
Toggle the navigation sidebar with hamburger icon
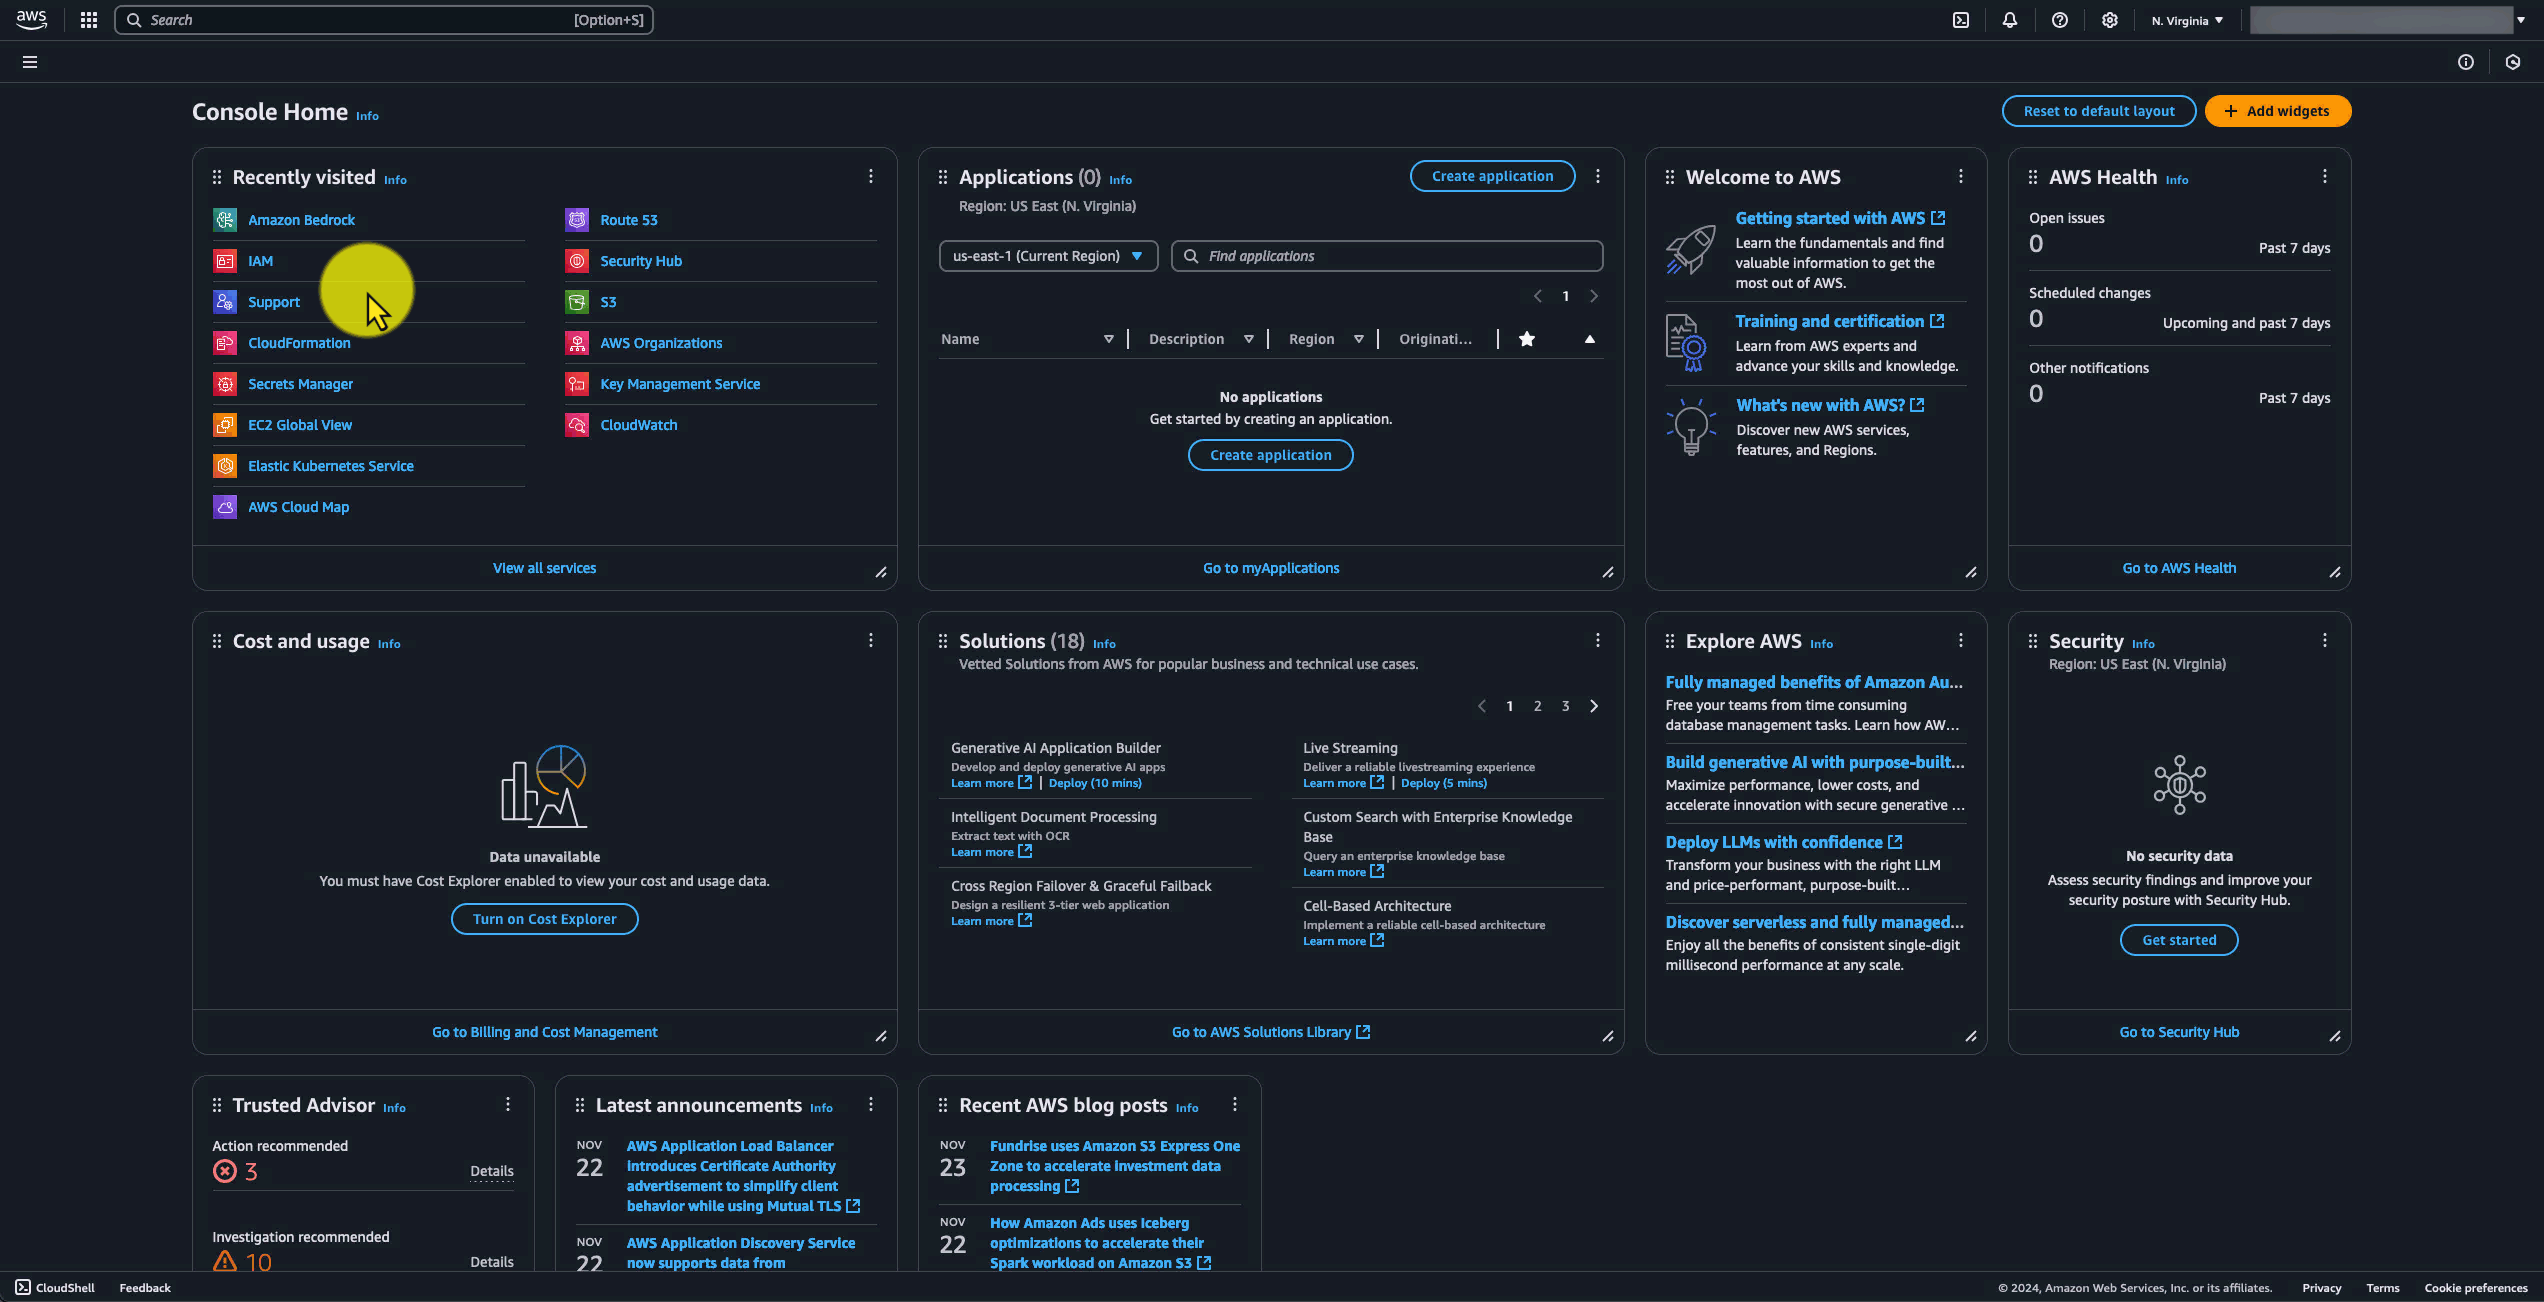[29, 61]
